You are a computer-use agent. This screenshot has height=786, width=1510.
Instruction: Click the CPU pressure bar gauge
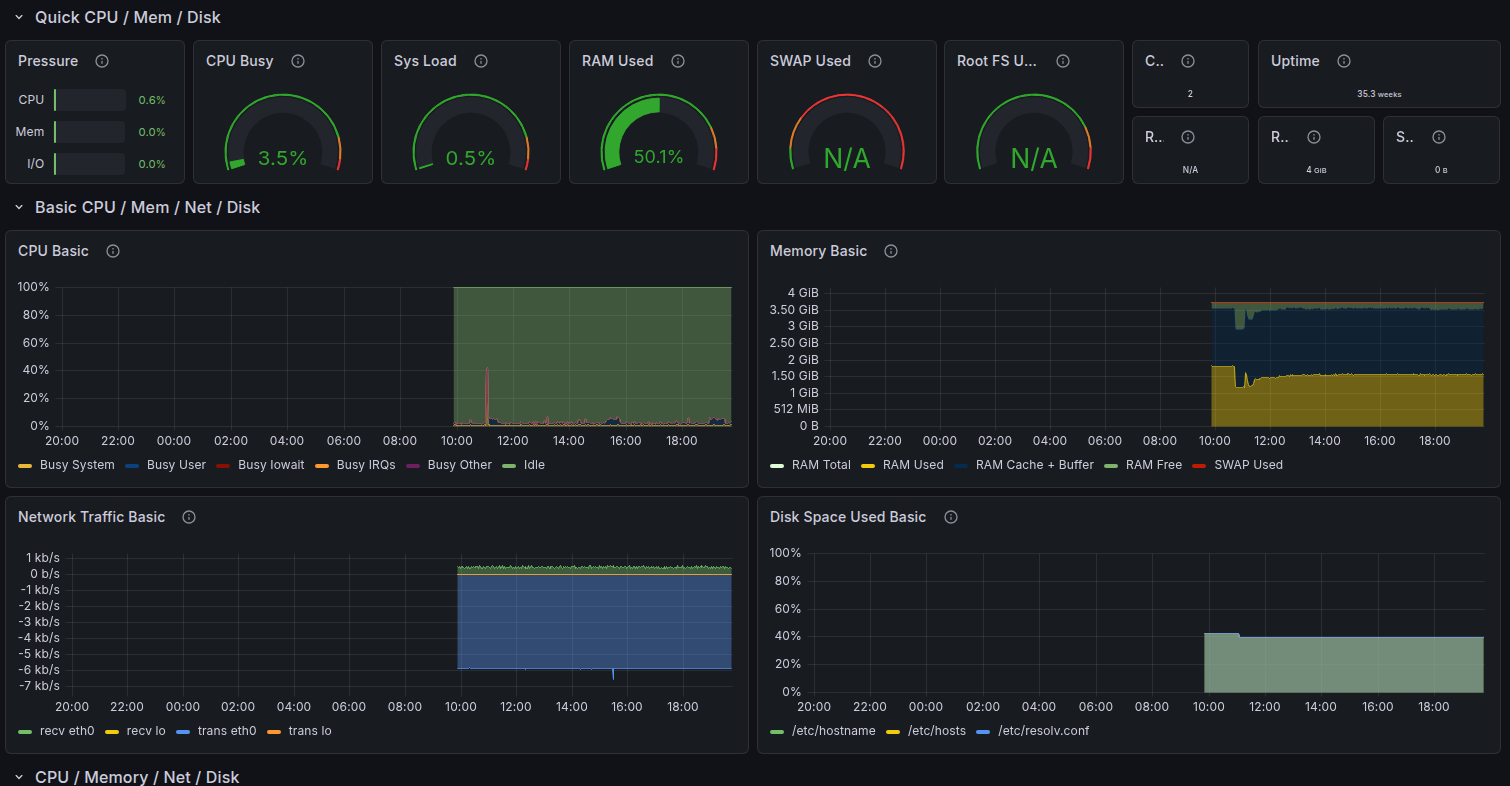pyautogui.click(x=90, y=100)
